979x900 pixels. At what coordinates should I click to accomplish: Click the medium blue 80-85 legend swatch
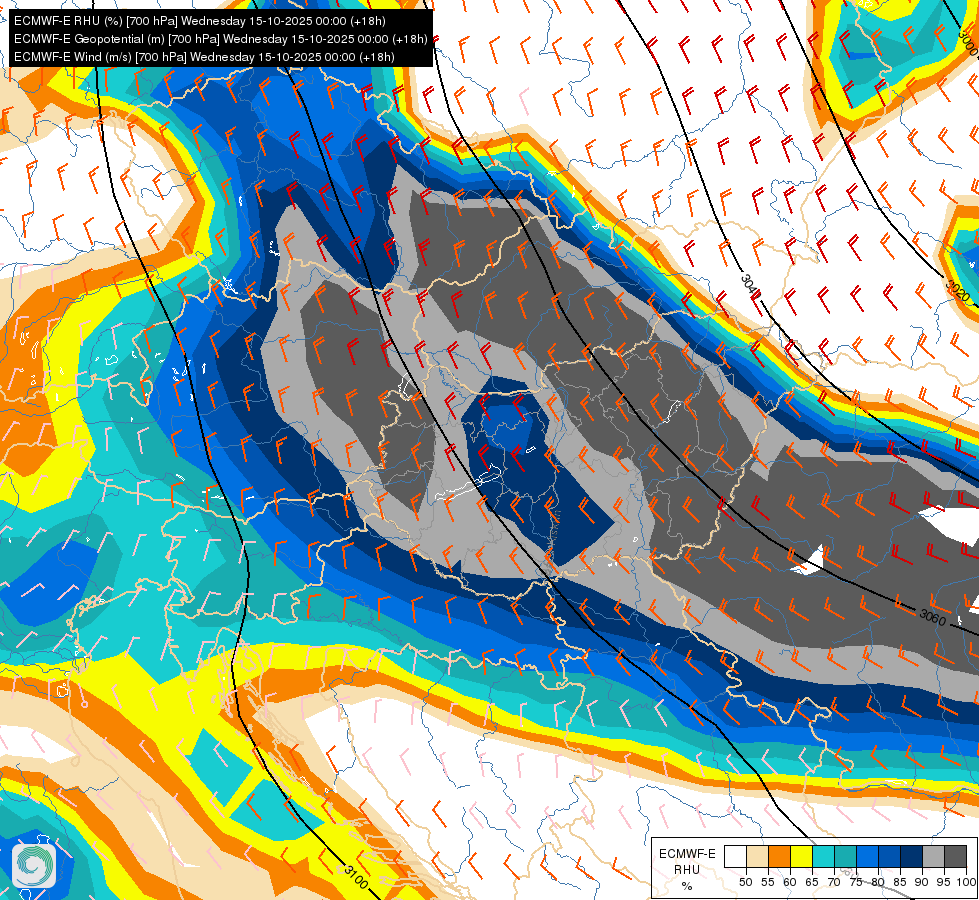point(889,856)
